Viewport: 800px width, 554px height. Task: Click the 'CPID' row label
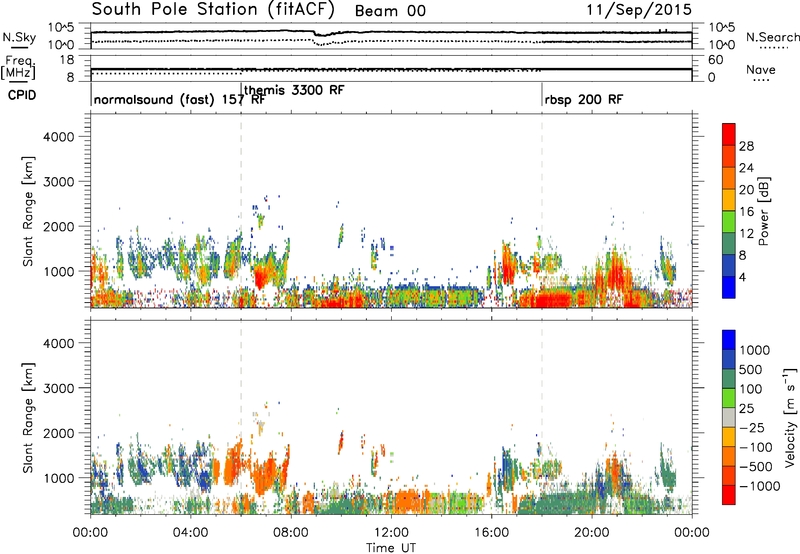(22, 95)
